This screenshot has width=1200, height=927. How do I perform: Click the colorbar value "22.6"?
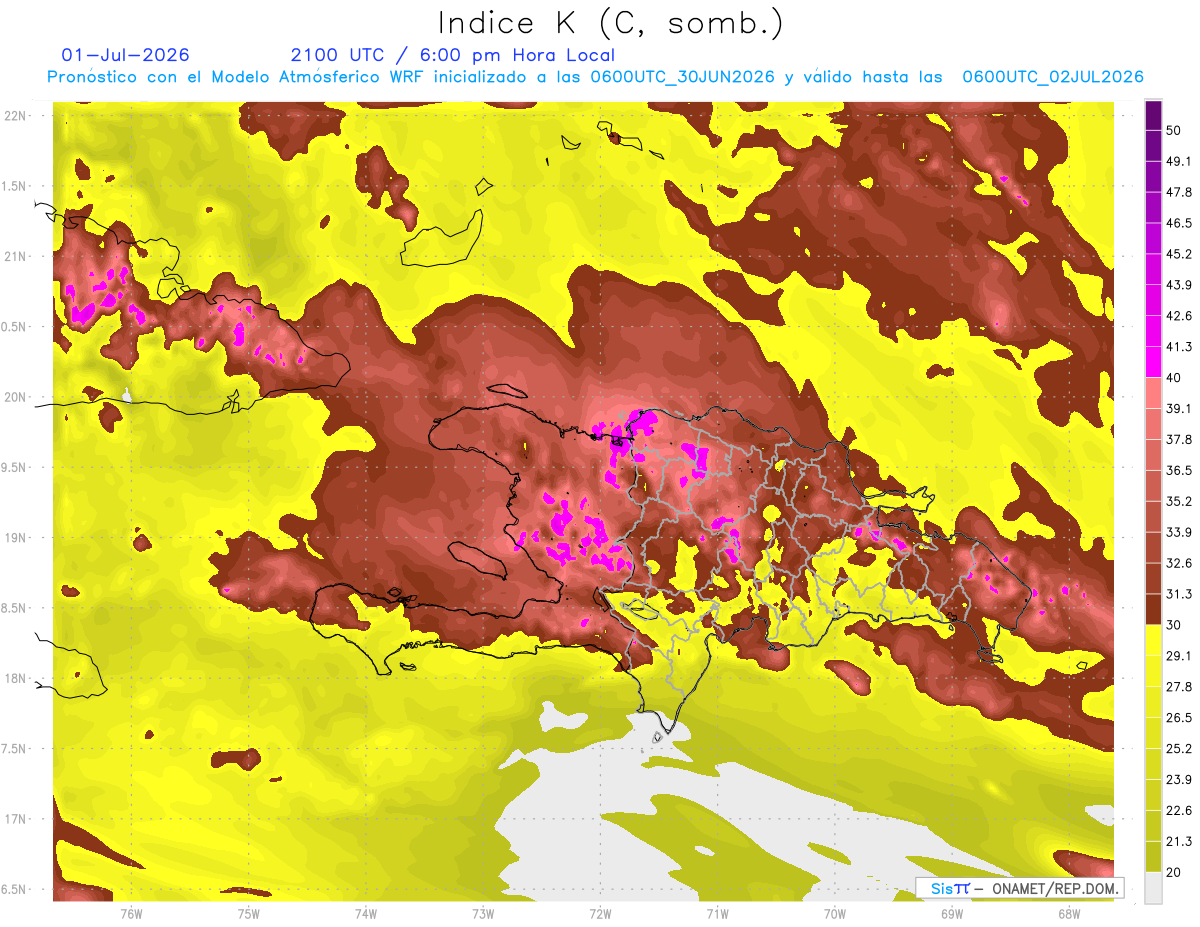[1180, 810]
